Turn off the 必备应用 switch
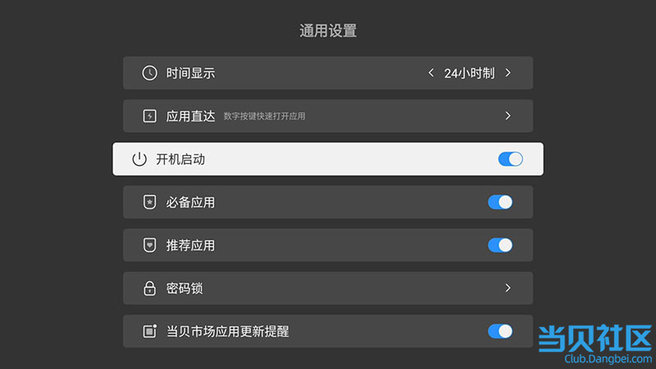656x369 pixels. pyautogui.click(x=500, y=202)
